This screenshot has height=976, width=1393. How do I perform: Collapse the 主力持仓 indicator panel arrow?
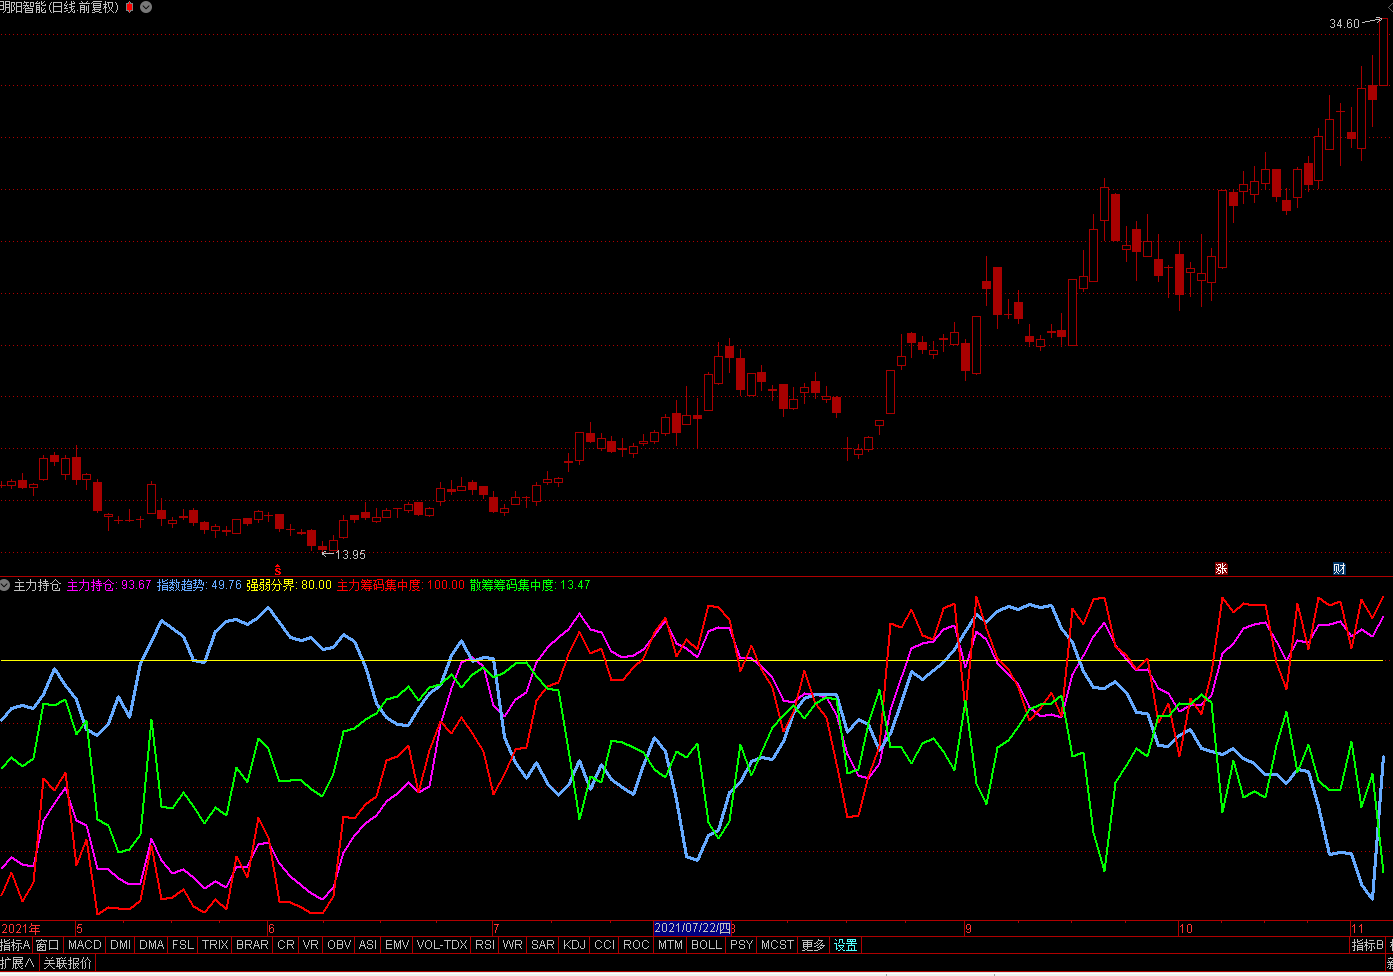(x=5, y=584)
